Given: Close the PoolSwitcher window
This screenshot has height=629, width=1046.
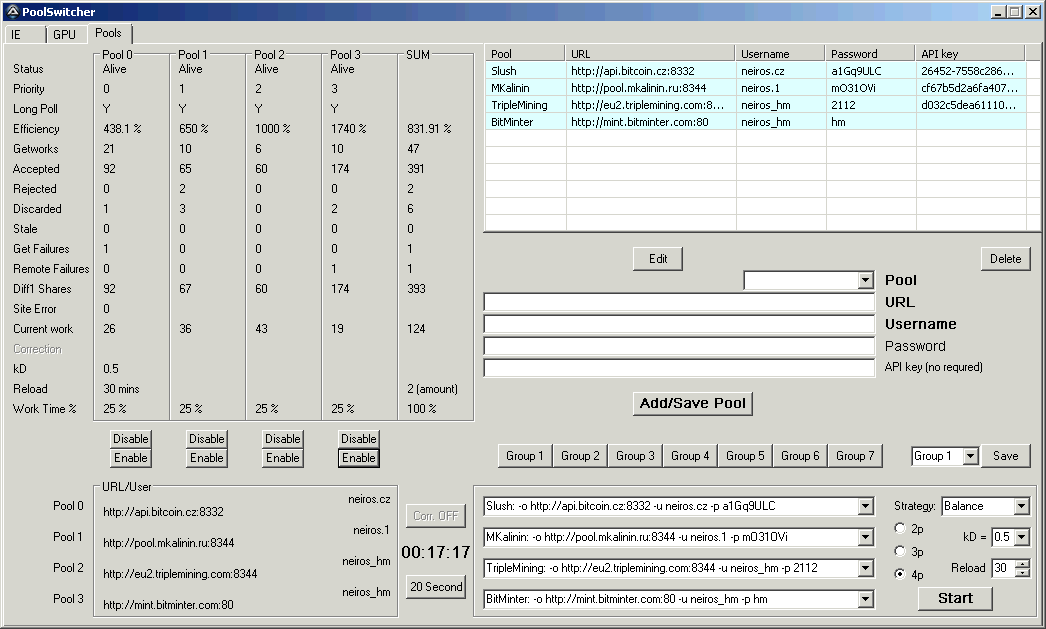Looking at the screenshot, I should pos(1031,11).
